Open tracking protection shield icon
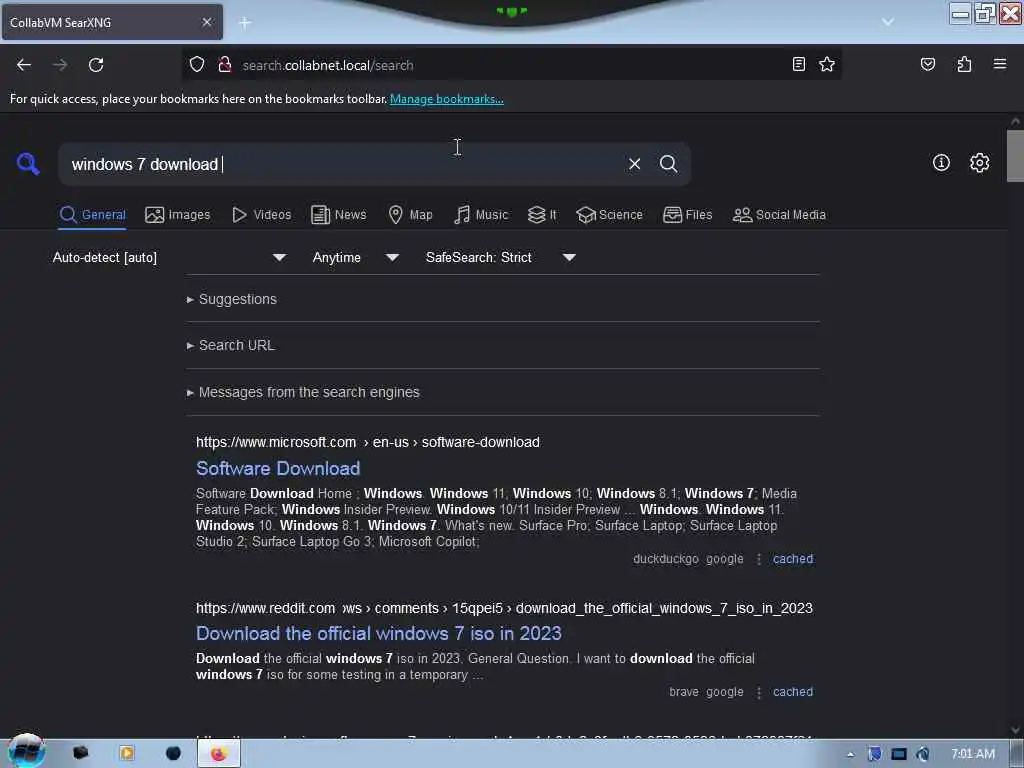This screenshot has height=768, width=1024. [x=197, y=65]
